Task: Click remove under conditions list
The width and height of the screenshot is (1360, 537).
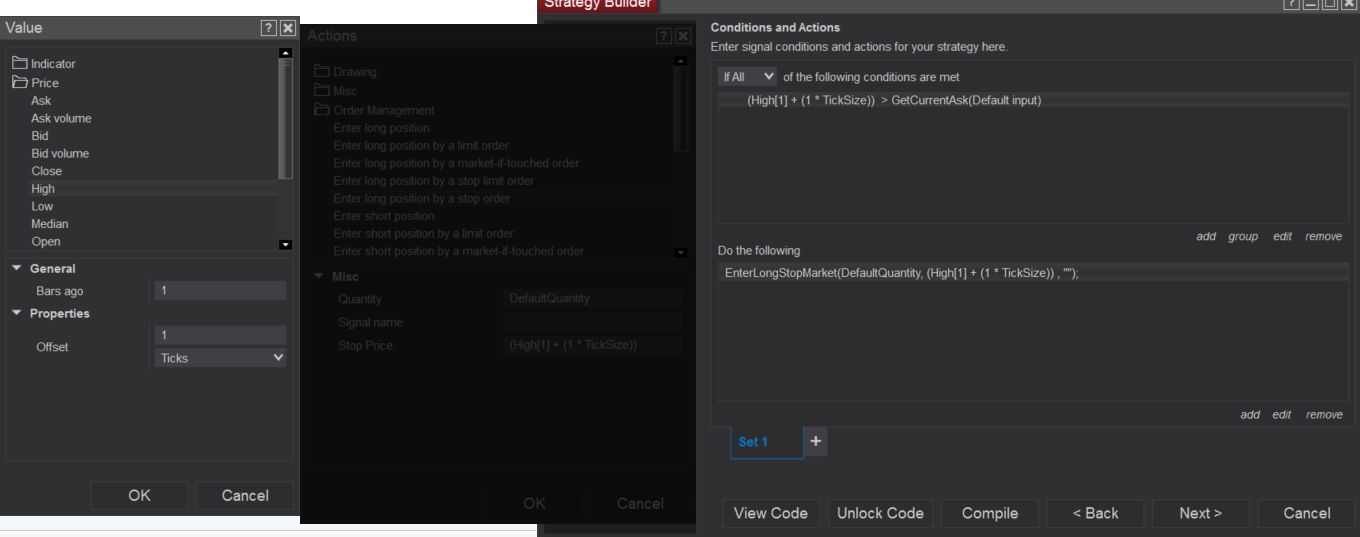Action: click(x=1324, y=237)
